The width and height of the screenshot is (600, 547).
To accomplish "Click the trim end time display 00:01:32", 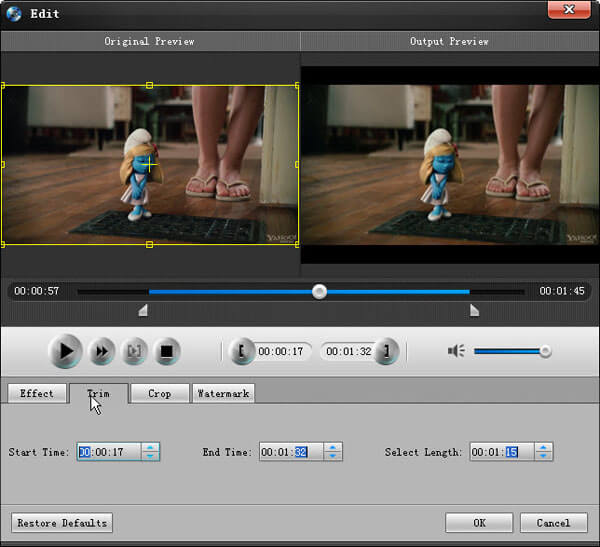I will tap(349, 351).
